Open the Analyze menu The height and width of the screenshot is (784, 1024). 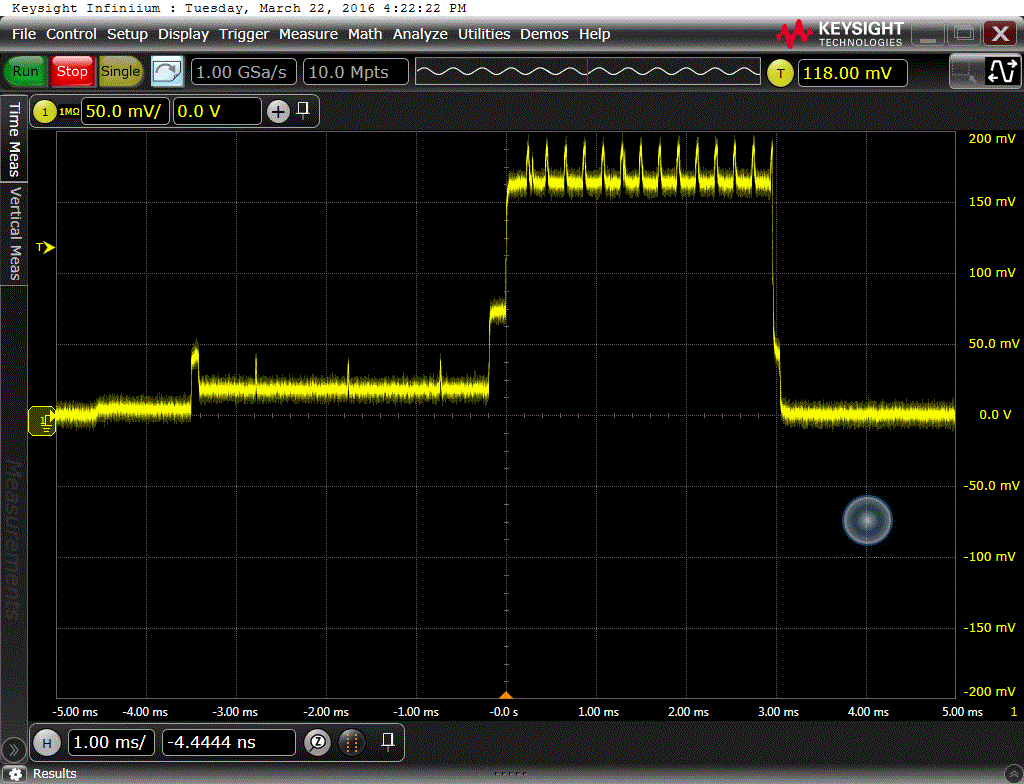(x=420, y=34)
